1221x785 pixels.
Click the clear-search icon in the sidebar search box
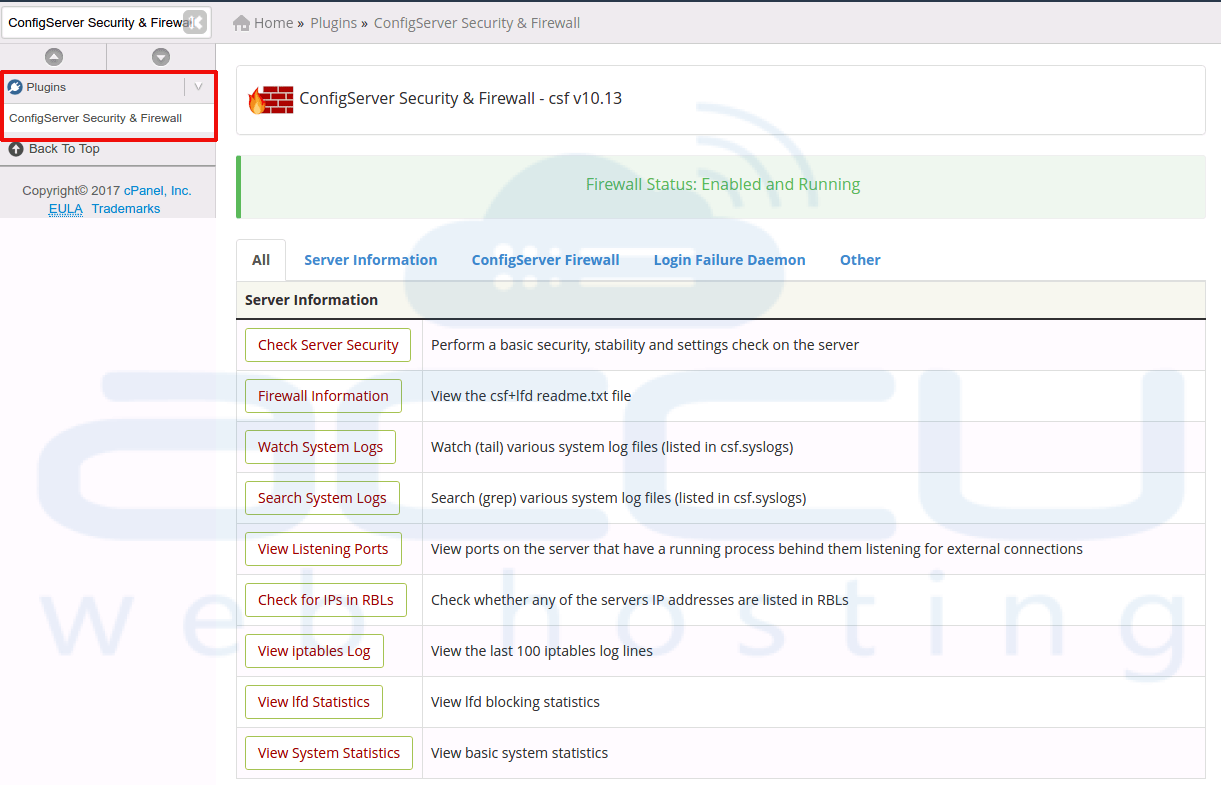pyautogui.click(x=195, y=22)
